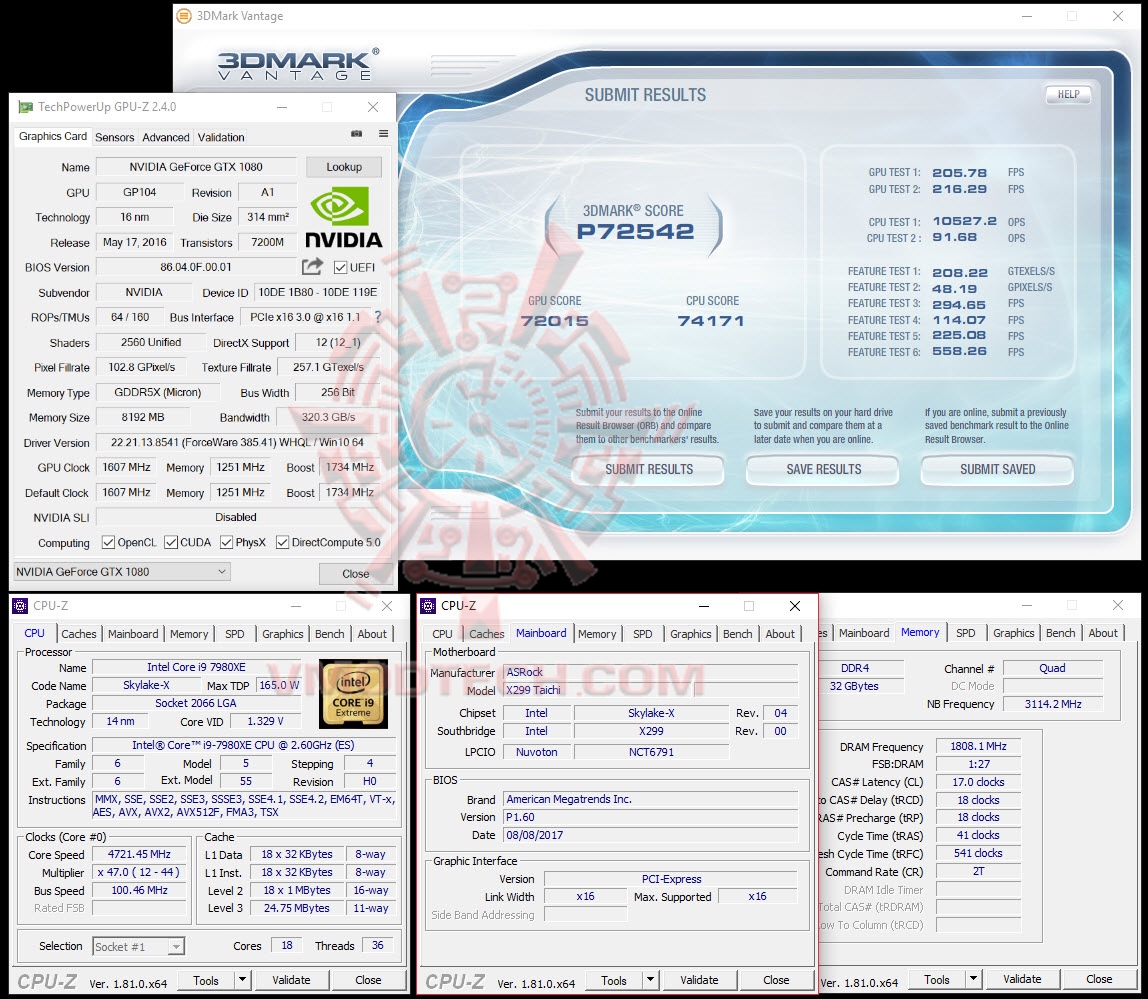Click Validate in left CPU-Z window
This screenshot has height=999, width=1148.
291,980
